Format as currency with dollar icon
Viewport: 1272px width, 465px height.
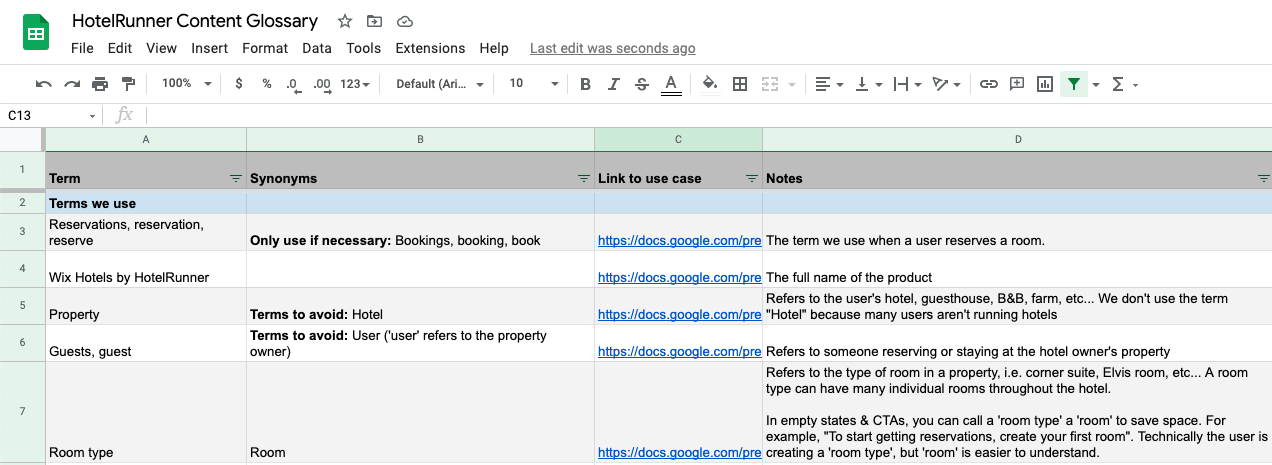pyautogui.click(x=239, y=84)
